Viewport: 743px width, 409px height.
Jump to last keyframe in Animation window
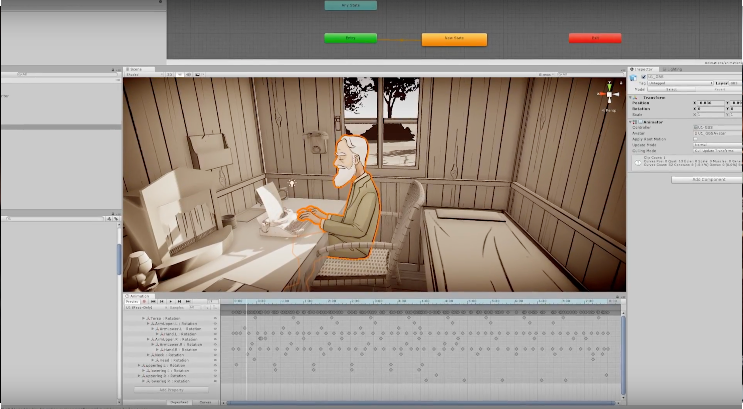click(x=188, y=301)
